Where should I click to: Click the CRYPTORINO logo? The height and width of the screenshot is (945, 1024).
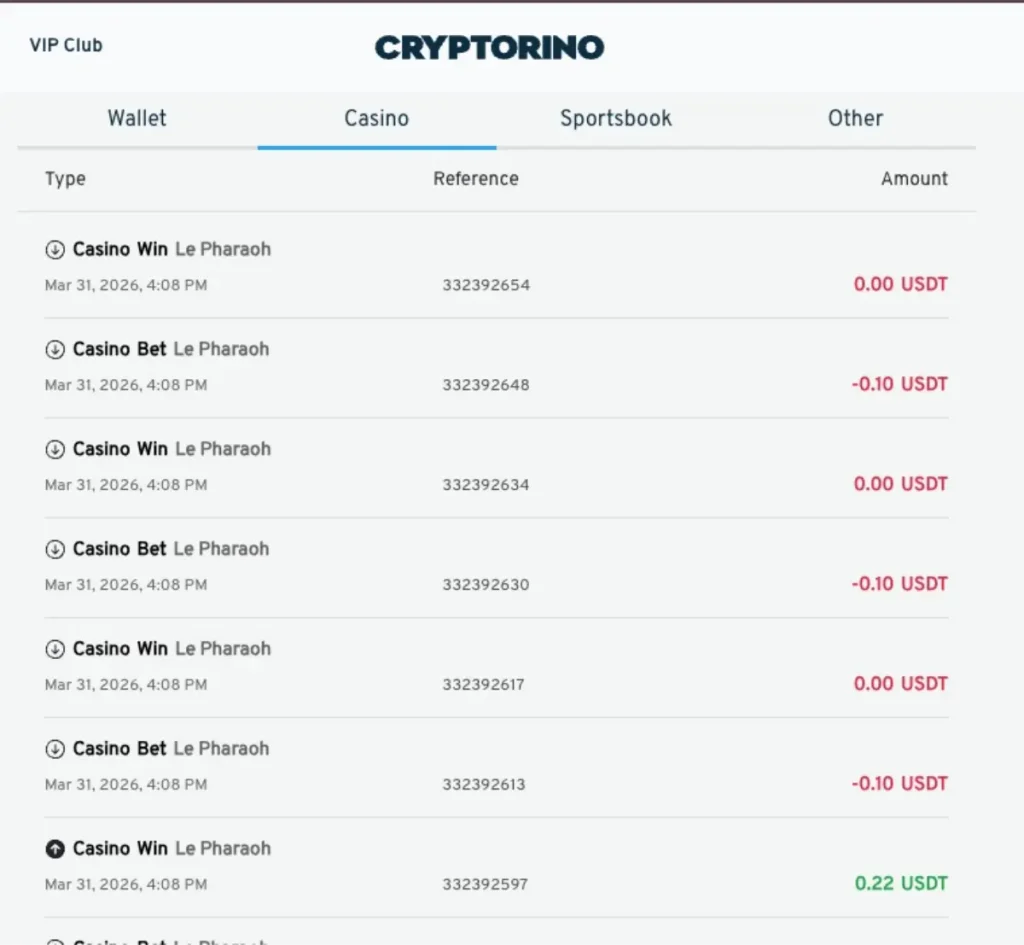tap(489, 47)
